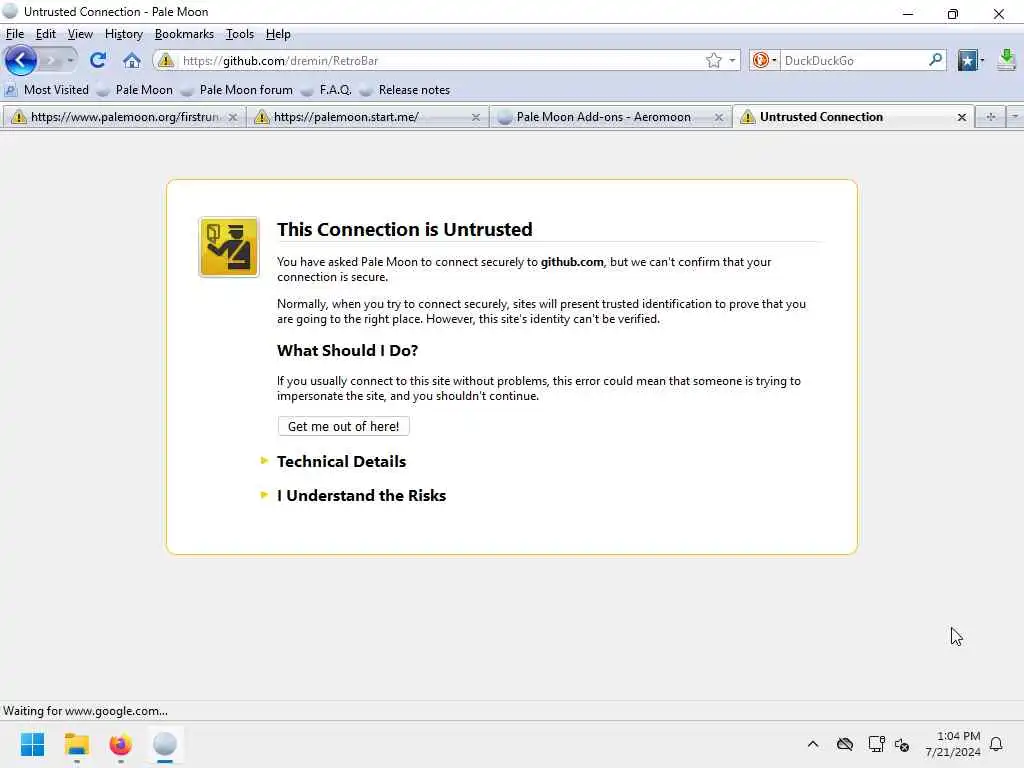The width and height of the screenshot is (1024, 768).
Task: Open the Pale Moon forum bookmark
Action: 237,90
